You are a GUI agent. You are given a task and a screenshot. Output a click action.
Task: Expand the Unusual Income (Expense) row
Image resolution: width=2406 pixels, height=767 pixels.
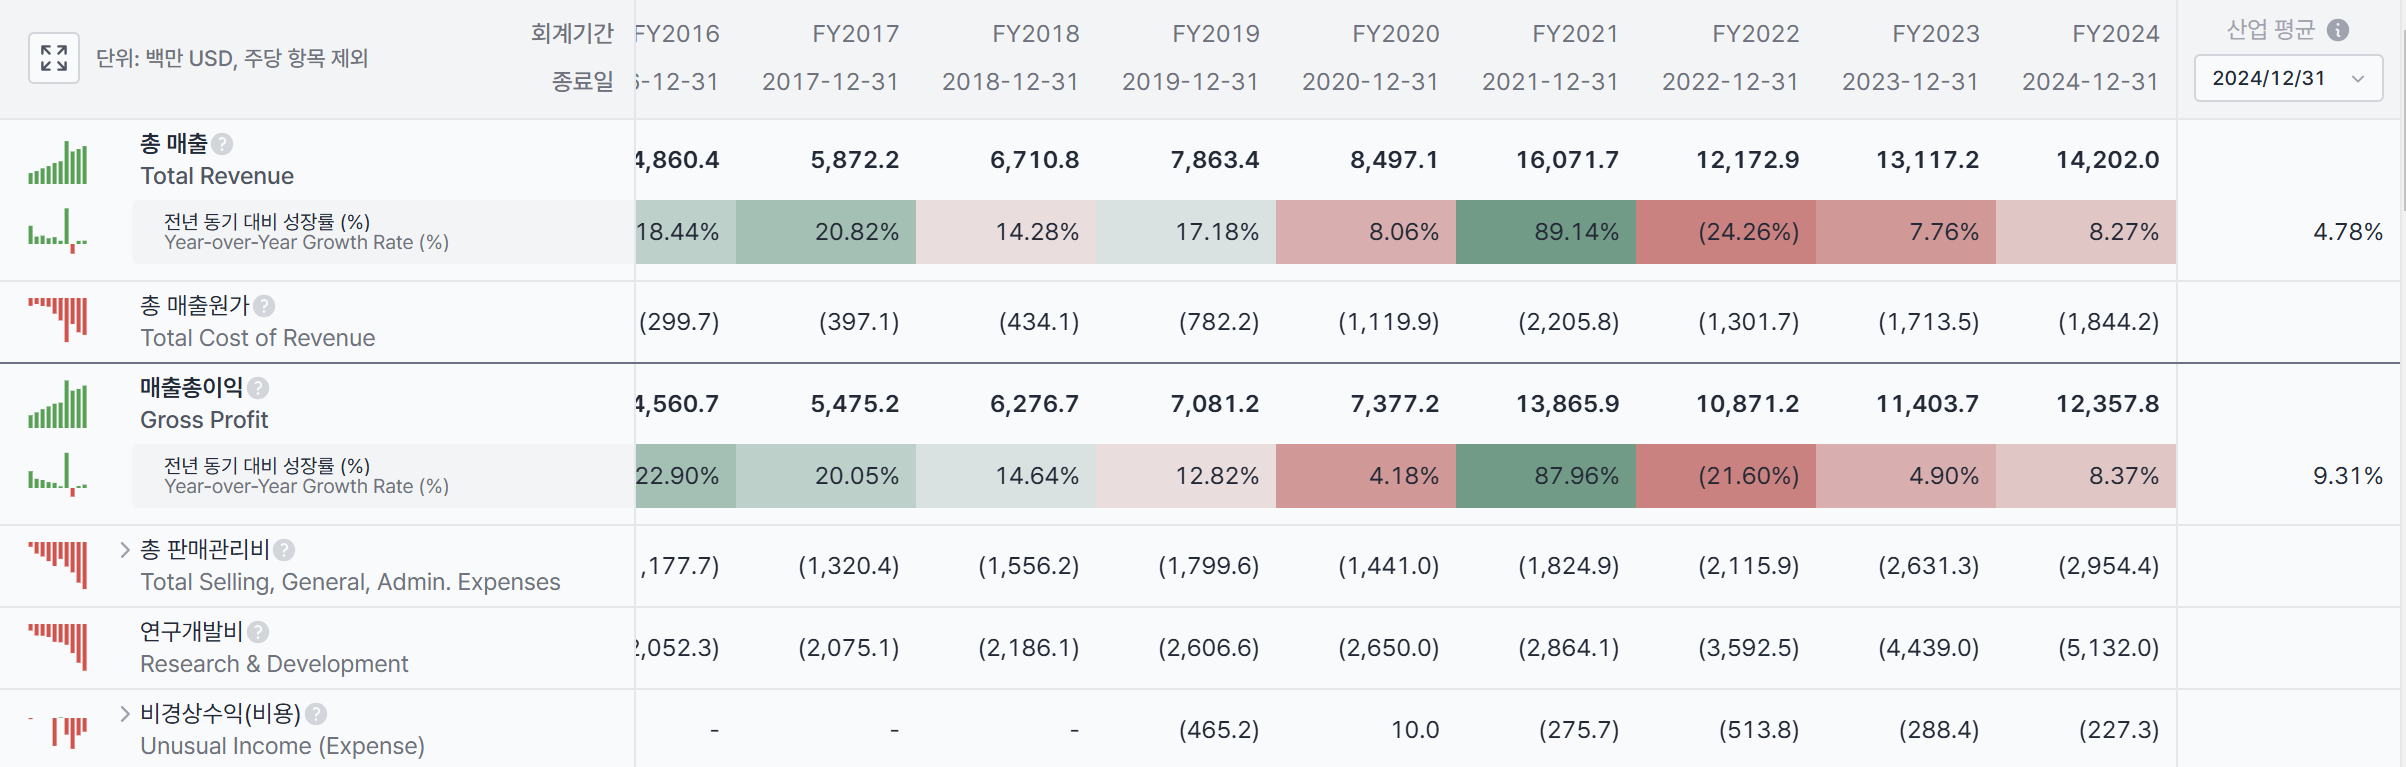[x=125, y=713]
